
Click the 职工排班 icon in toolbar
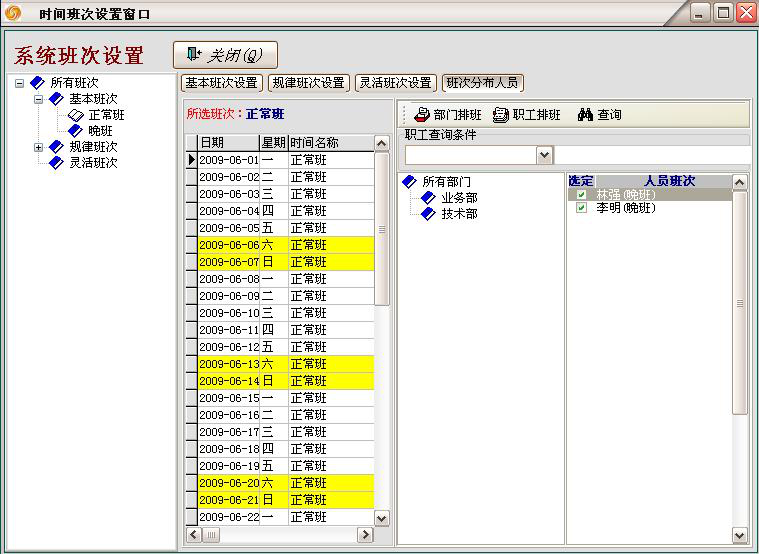(x=500, y=115)
